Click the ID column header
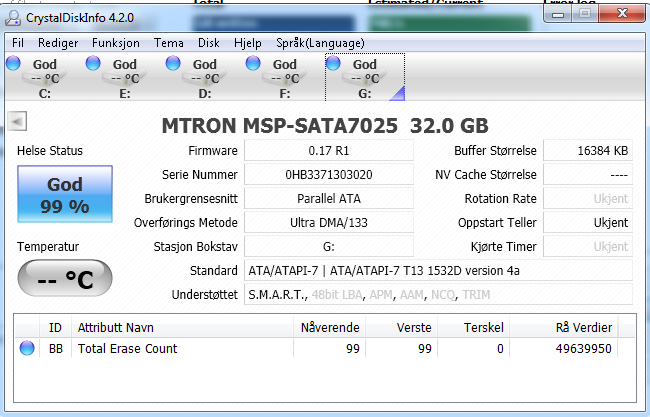The image size is (650, 417). tap(55, 327)
